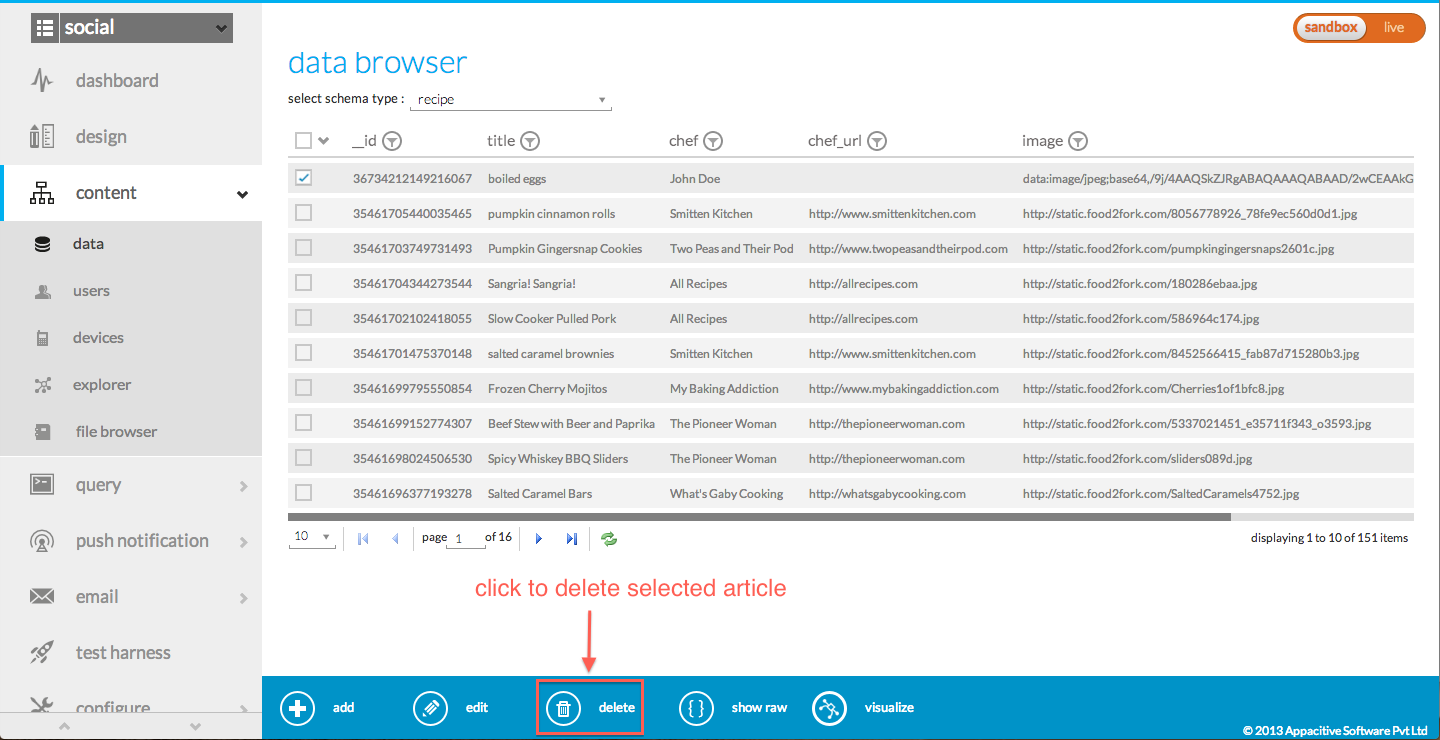Click the configure wrench icon
The height and width of the screenshot is (740, 1440).
tap(42, 706)
